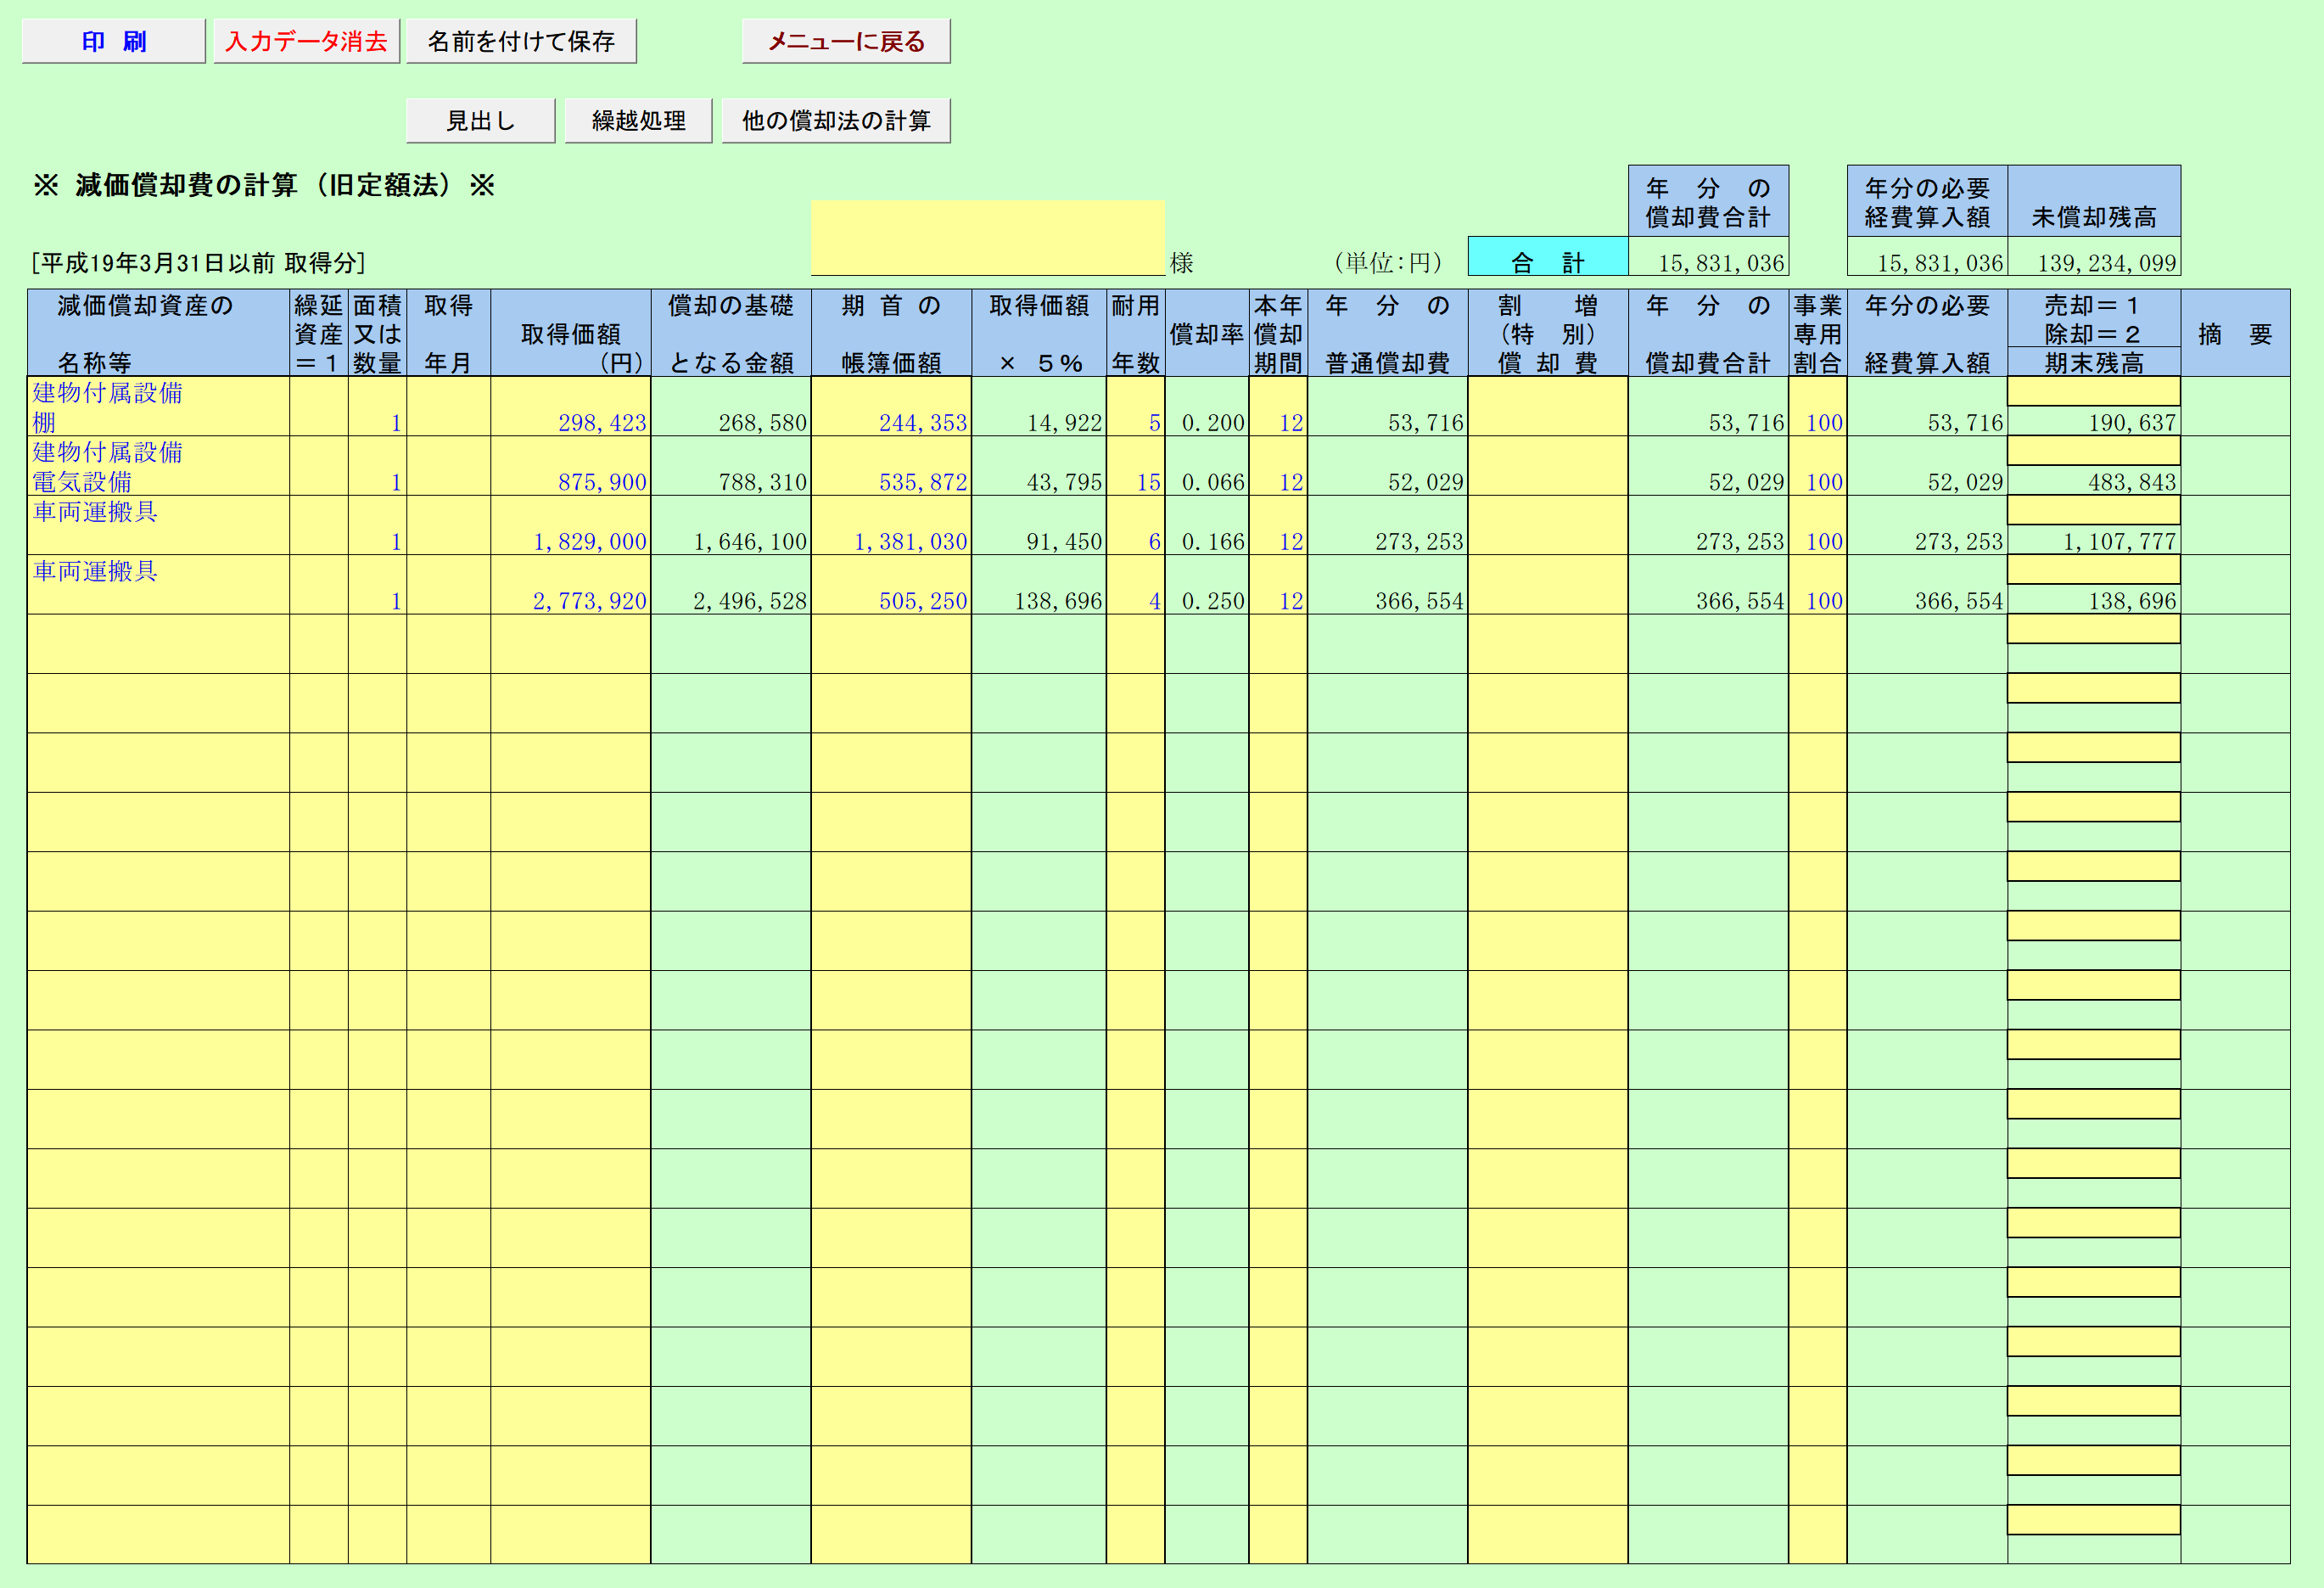Select the yellow name field before 様

coord(988,238)
